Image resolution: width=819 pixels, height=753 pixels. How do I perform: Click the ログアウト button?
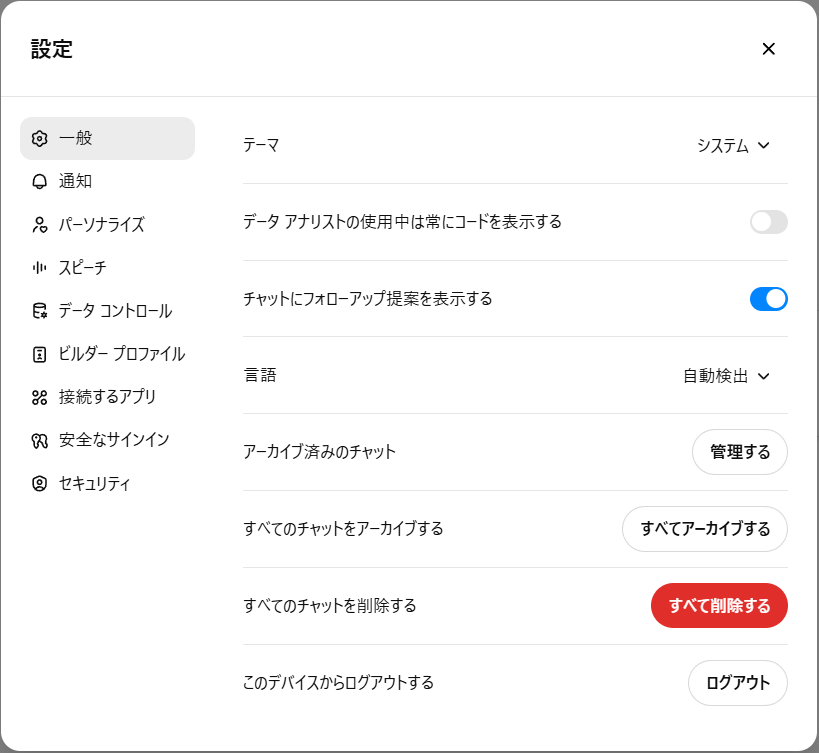[737, 683]
